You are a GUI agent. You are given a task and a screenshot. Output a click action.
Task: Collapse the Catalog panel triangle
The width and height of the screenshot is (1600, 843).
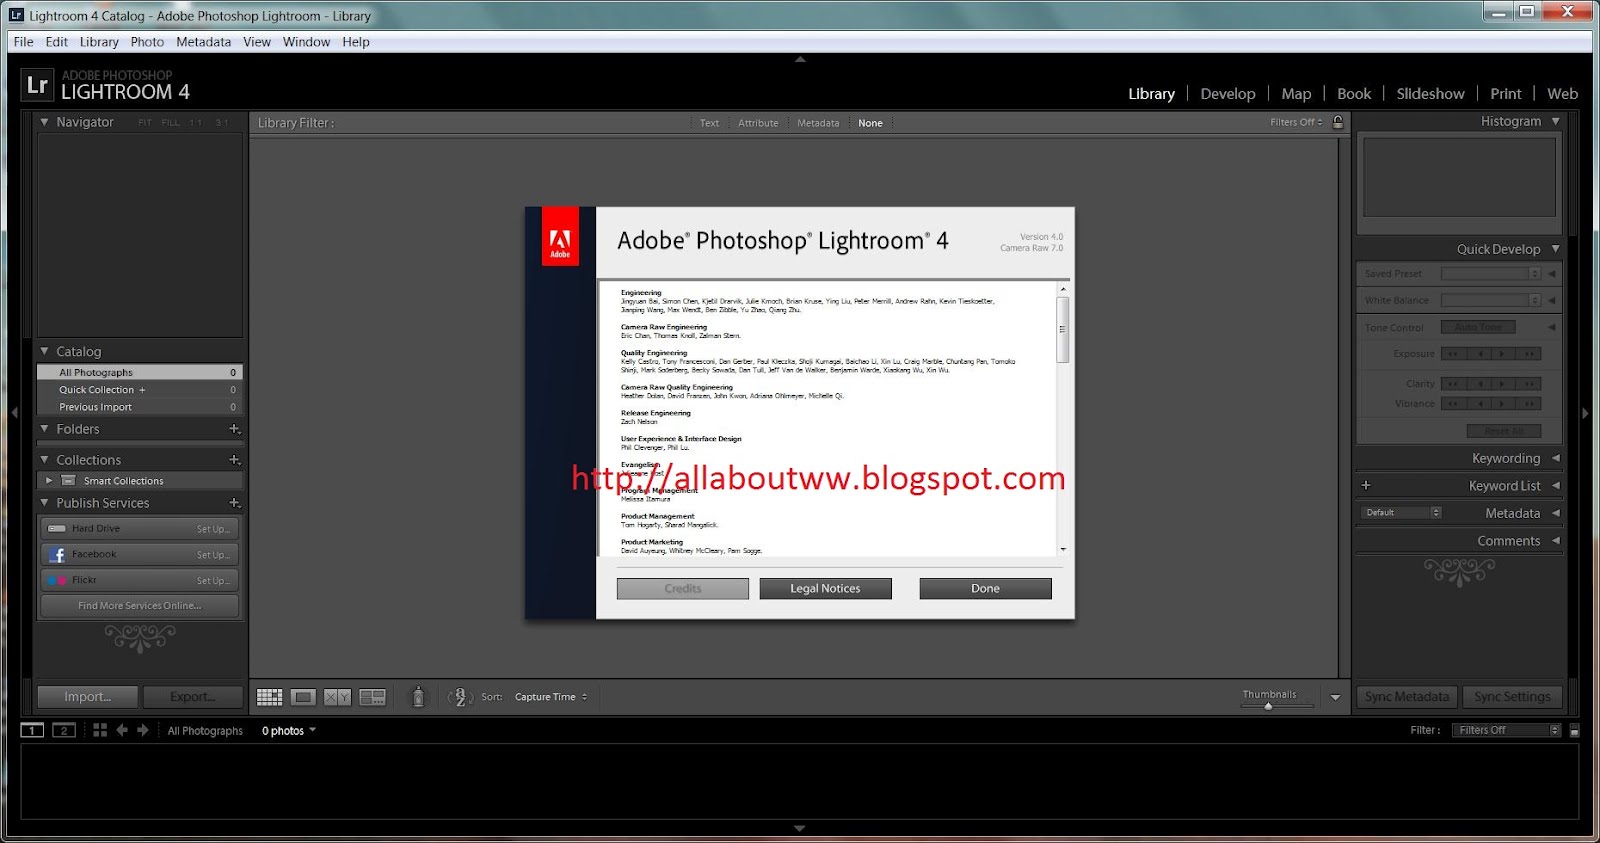click(x=44, y=351)
